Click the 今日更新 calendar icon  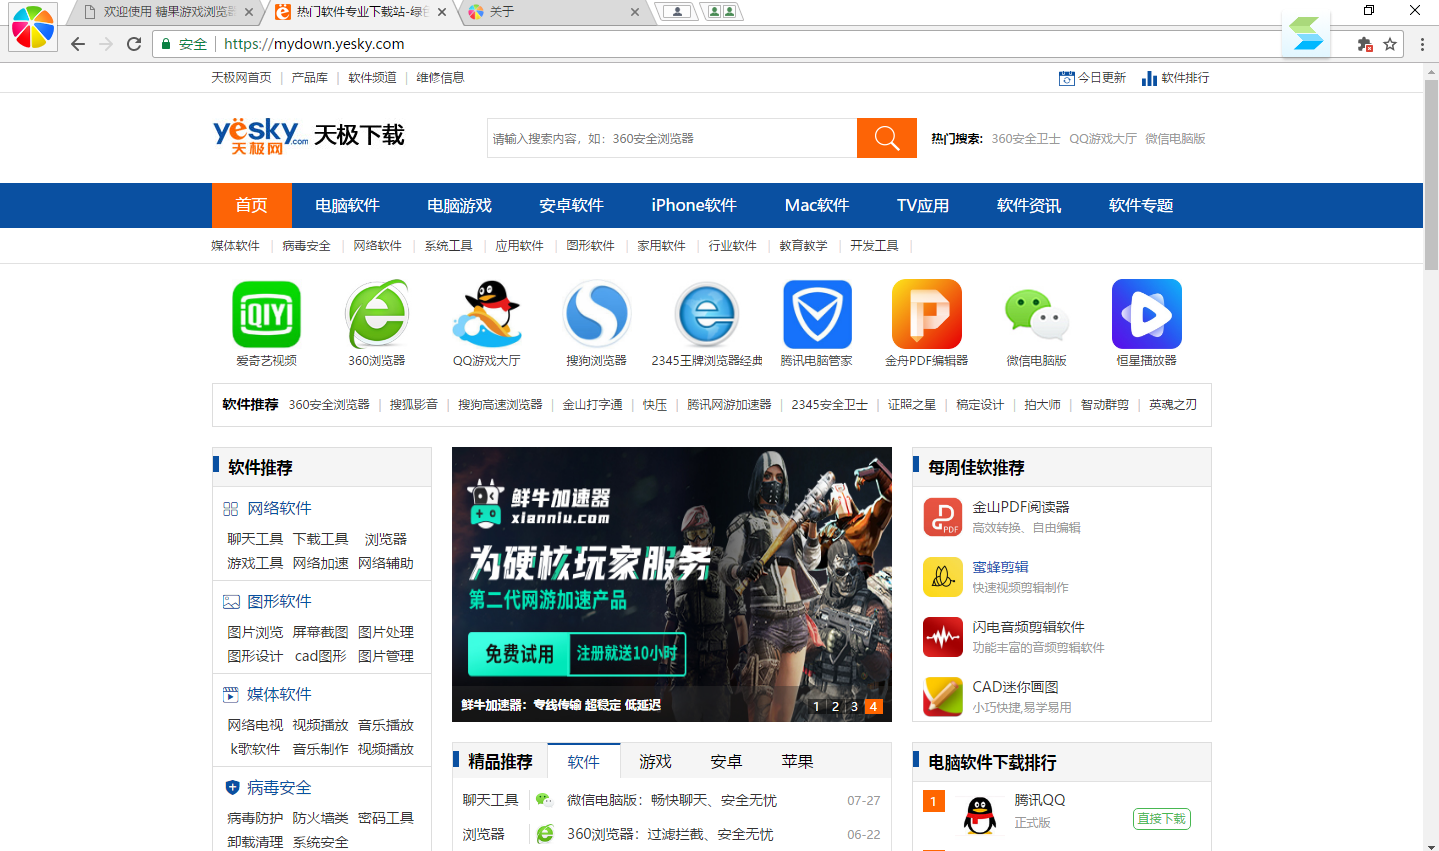tap(1067, 78)
